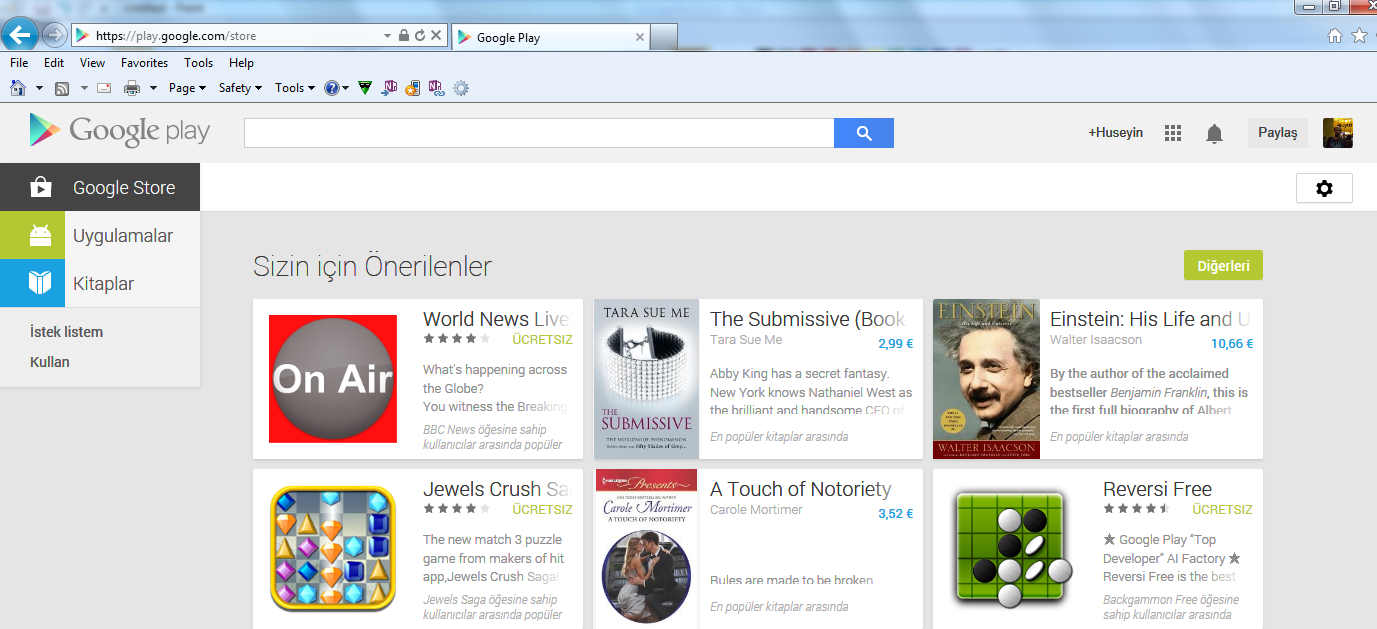Open the File menu
1377x629 pixels.
(x=19, y=63)
